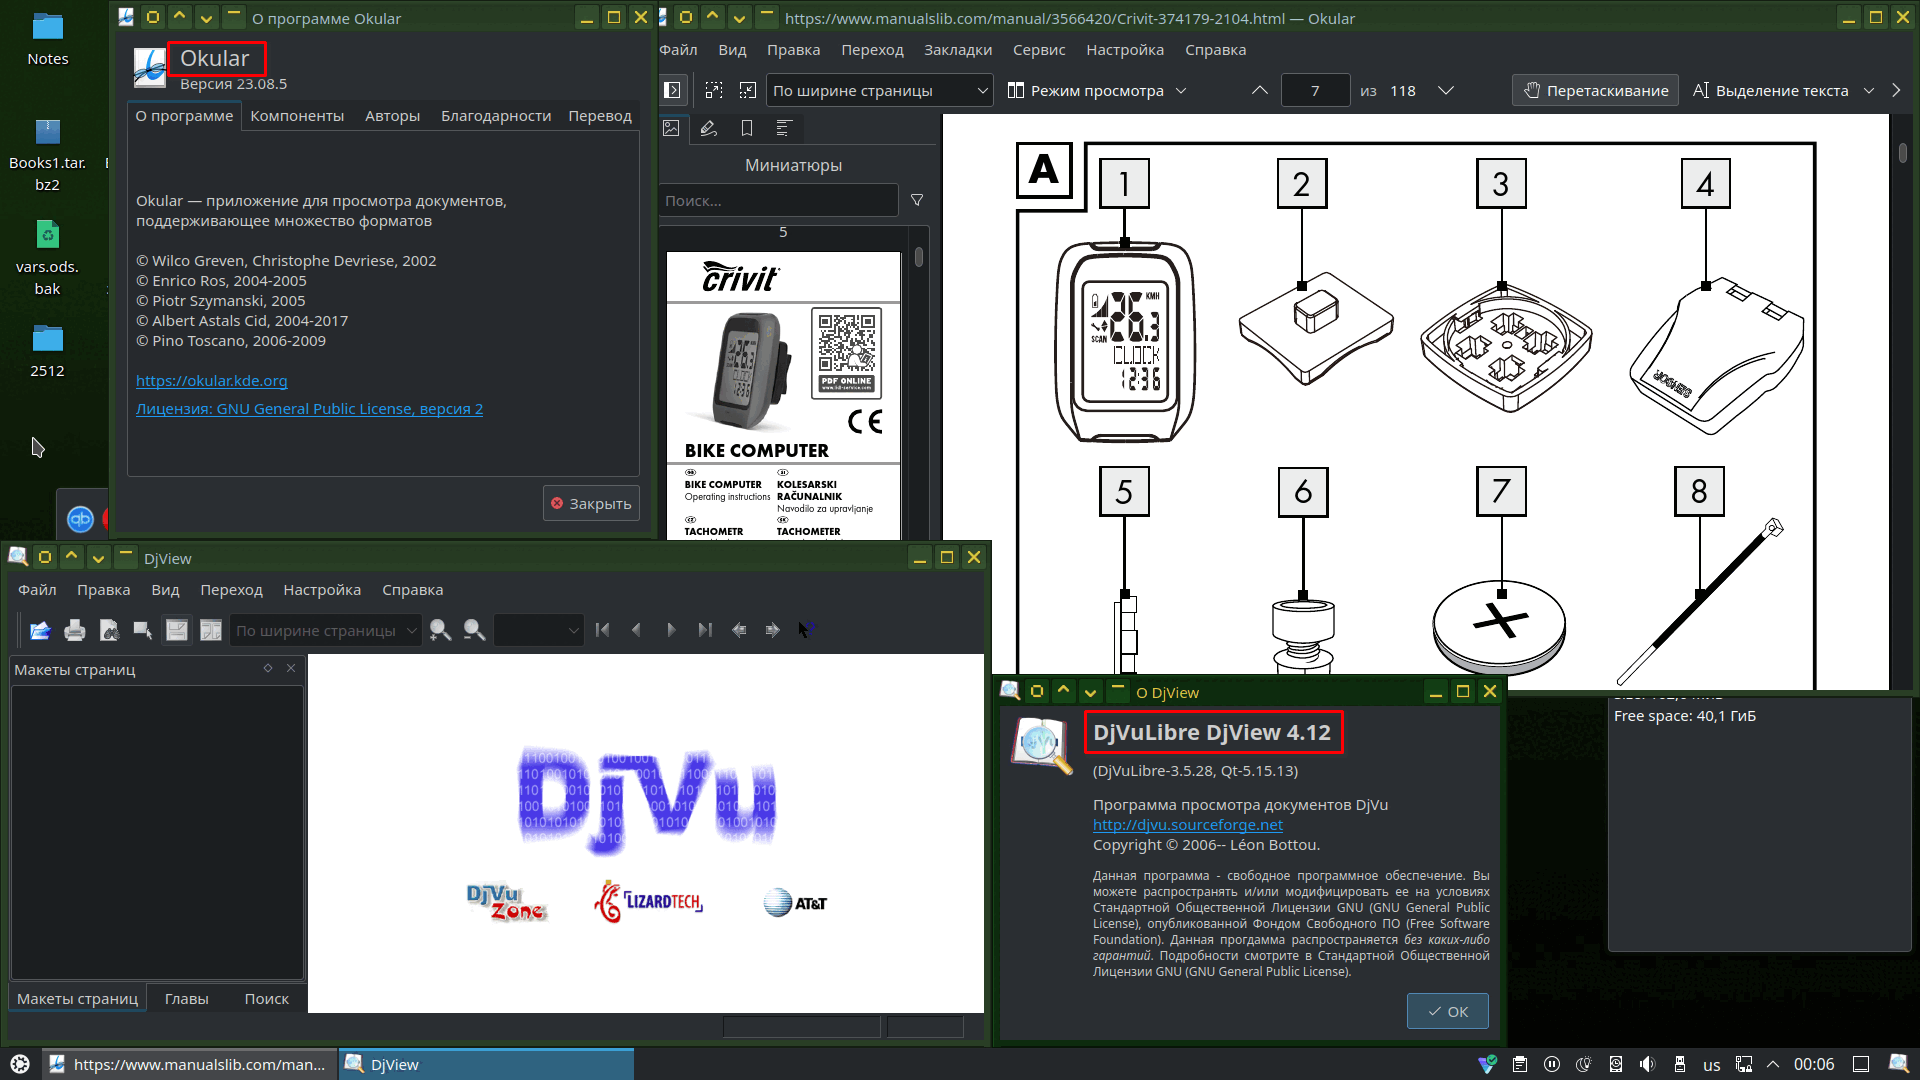Go to previous page with Okular up chevron

tap(1260, 90)
